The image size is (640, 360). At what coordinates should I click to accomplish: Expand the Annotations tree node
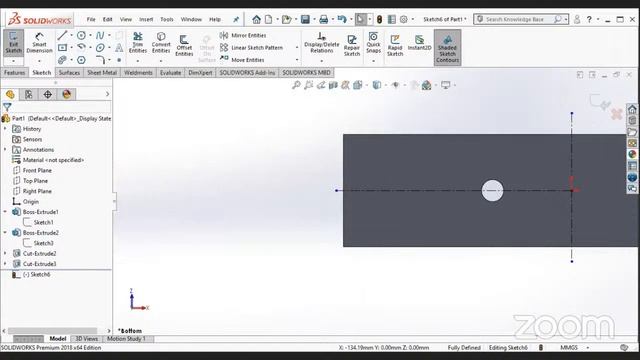pyautogui.click(x=5, y=149)
